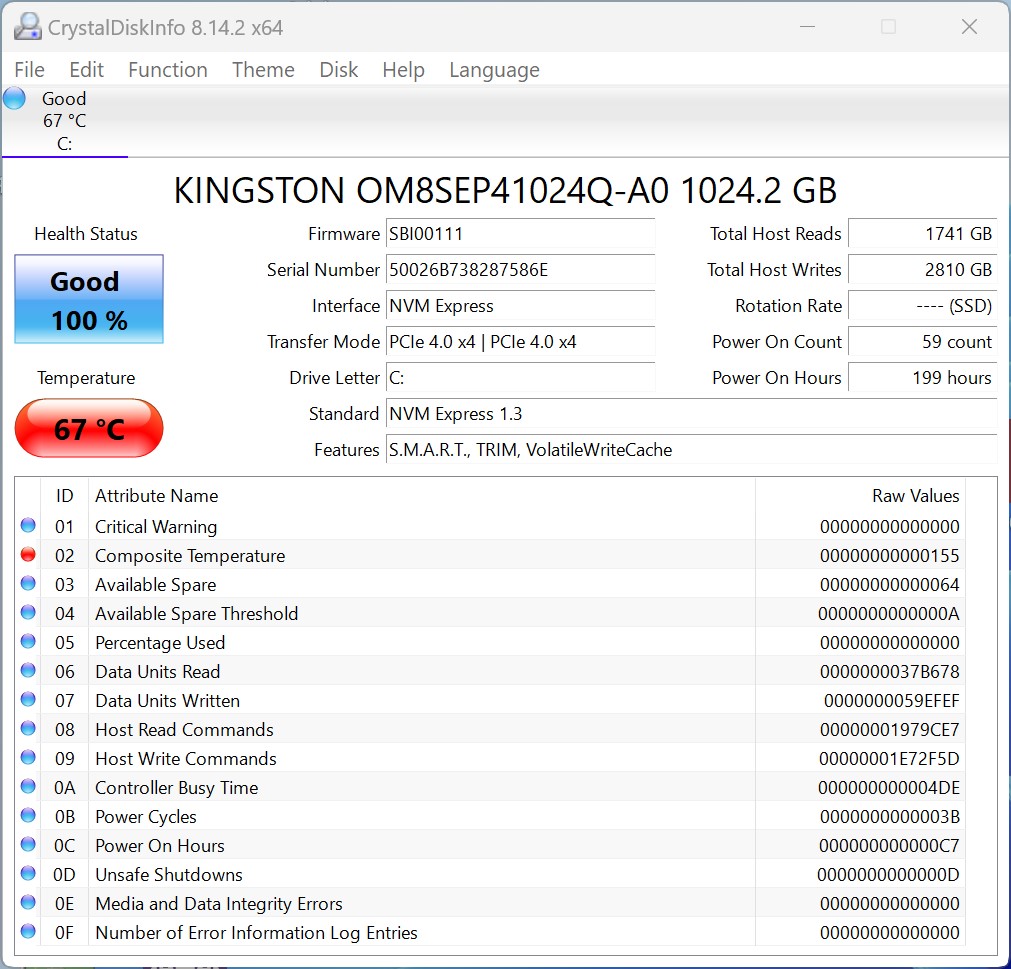Select the Host Read Commands attribute name

[184, 730]
